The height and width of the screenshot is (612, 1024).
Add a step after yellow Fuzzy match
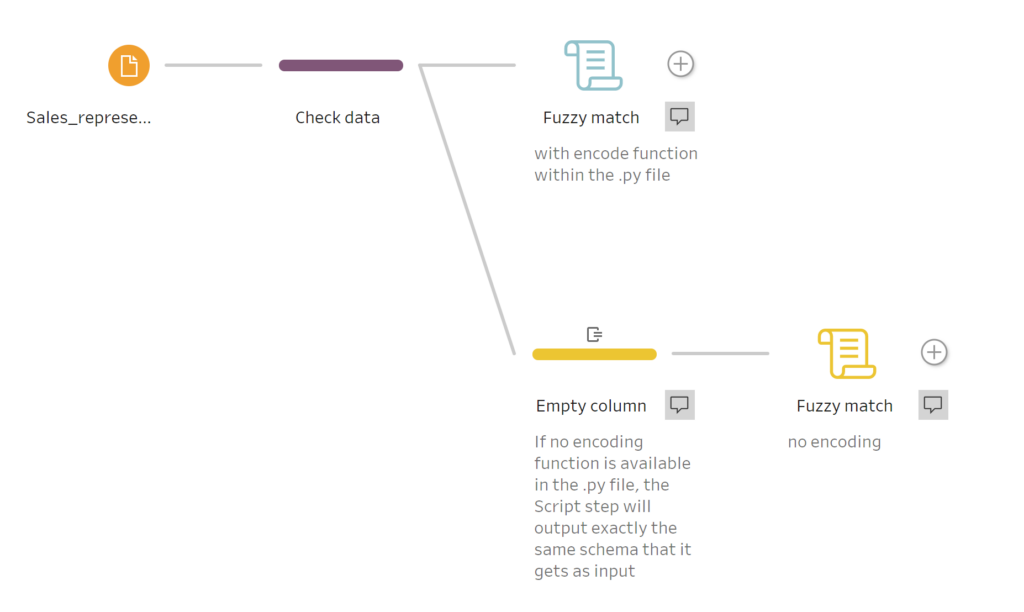click(x=934, y=352)
